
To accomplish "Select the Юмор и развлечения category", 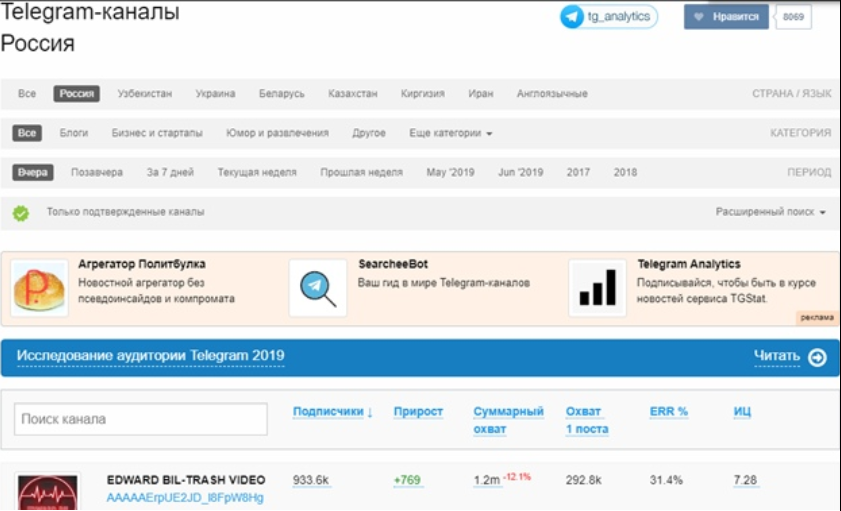I will coord(277,133).
